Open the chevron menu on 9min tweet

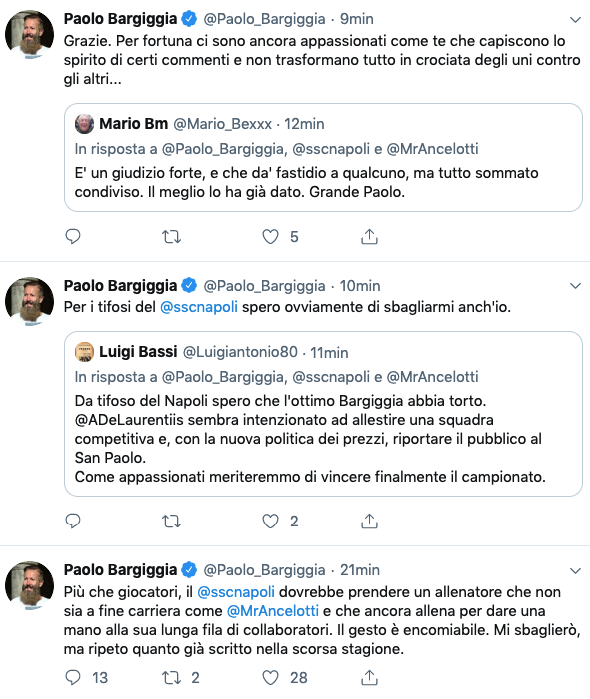point(576,20)
